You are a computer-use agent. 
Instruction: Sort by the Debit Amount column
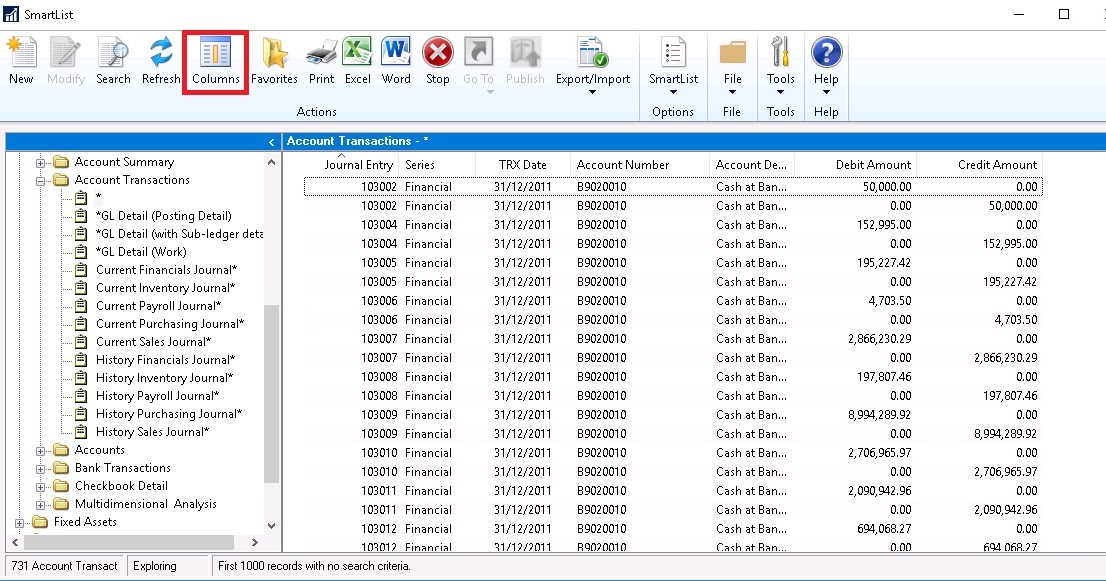tap(876, 164)
